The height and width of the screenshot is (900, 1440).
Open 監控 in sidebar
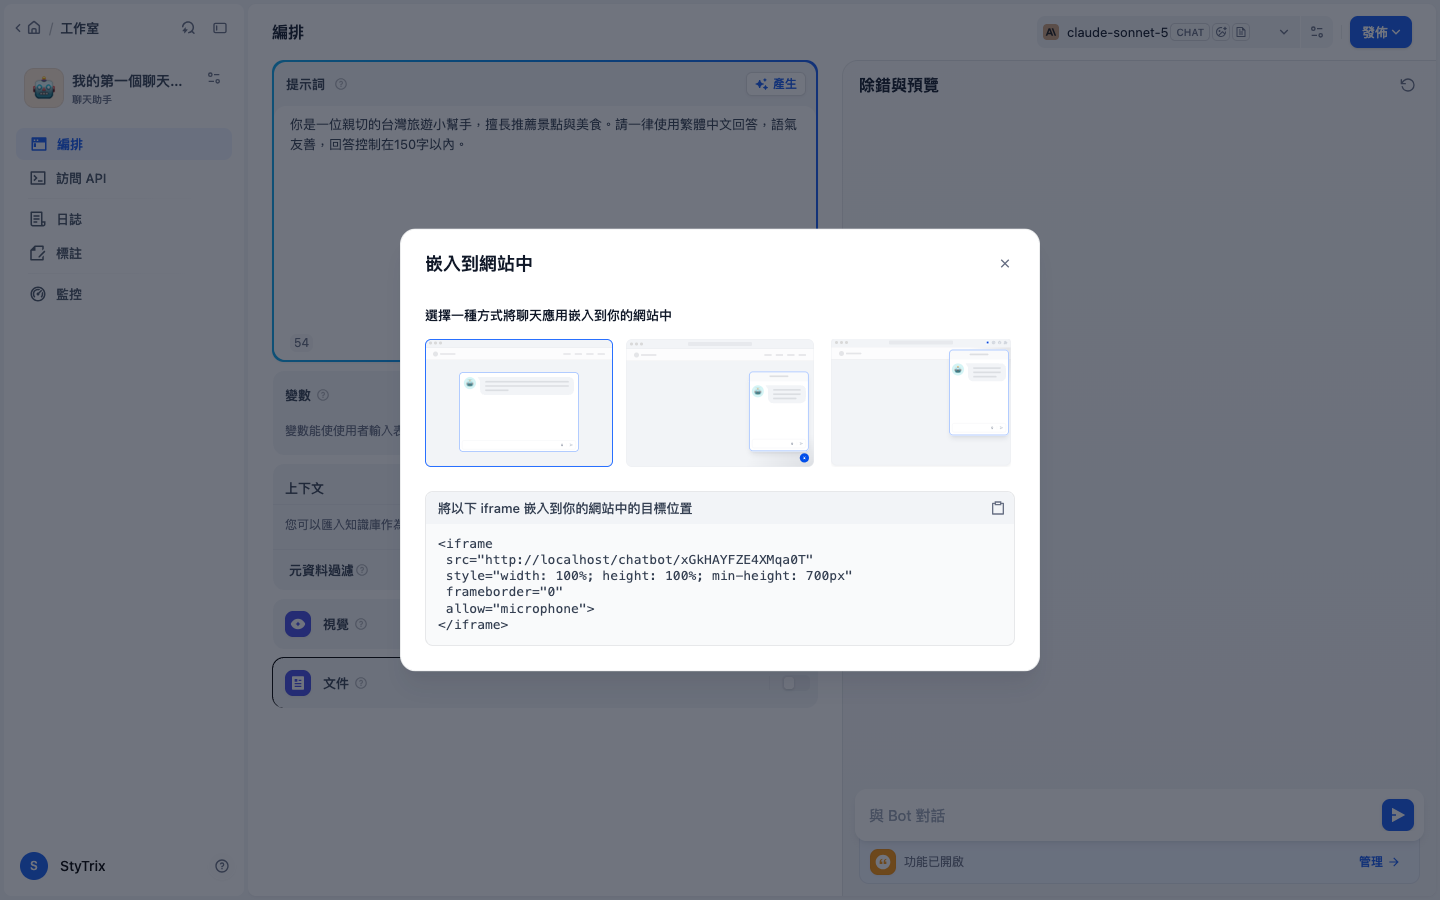tap(124, 294)
